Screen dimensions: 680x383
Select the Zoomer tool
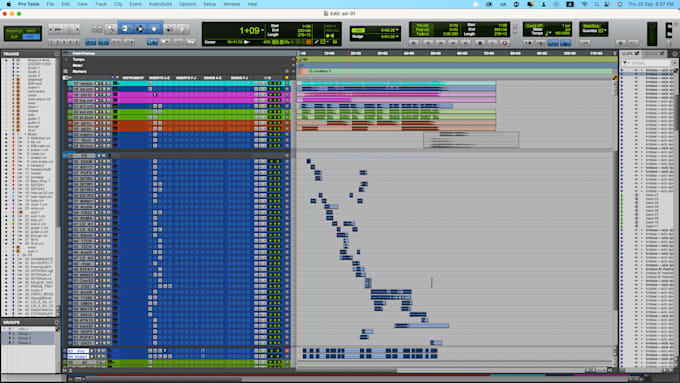coord(111,29)
